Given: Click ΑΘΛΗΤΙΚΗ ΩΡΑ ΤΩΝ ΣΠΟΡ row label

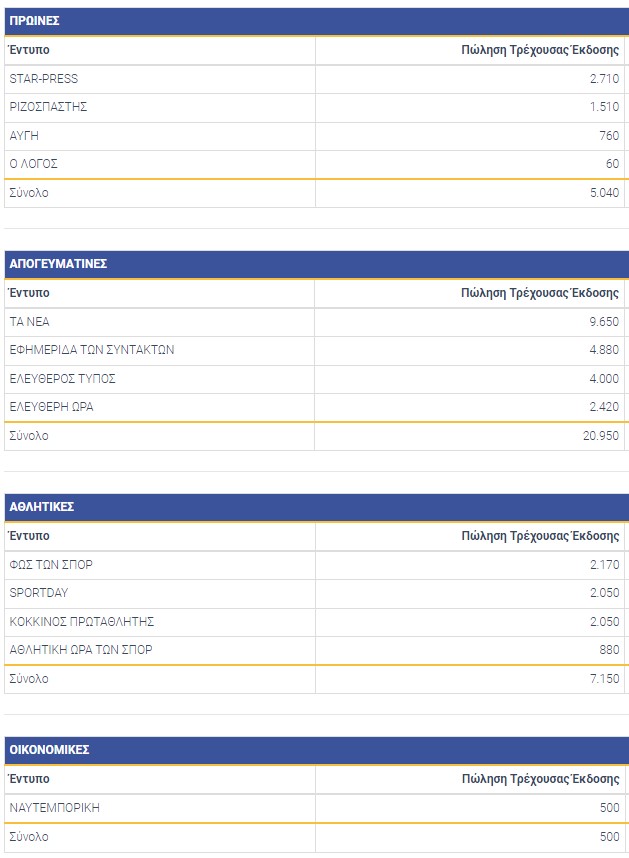Looking at the screenshot, I should tap(81, 650).
